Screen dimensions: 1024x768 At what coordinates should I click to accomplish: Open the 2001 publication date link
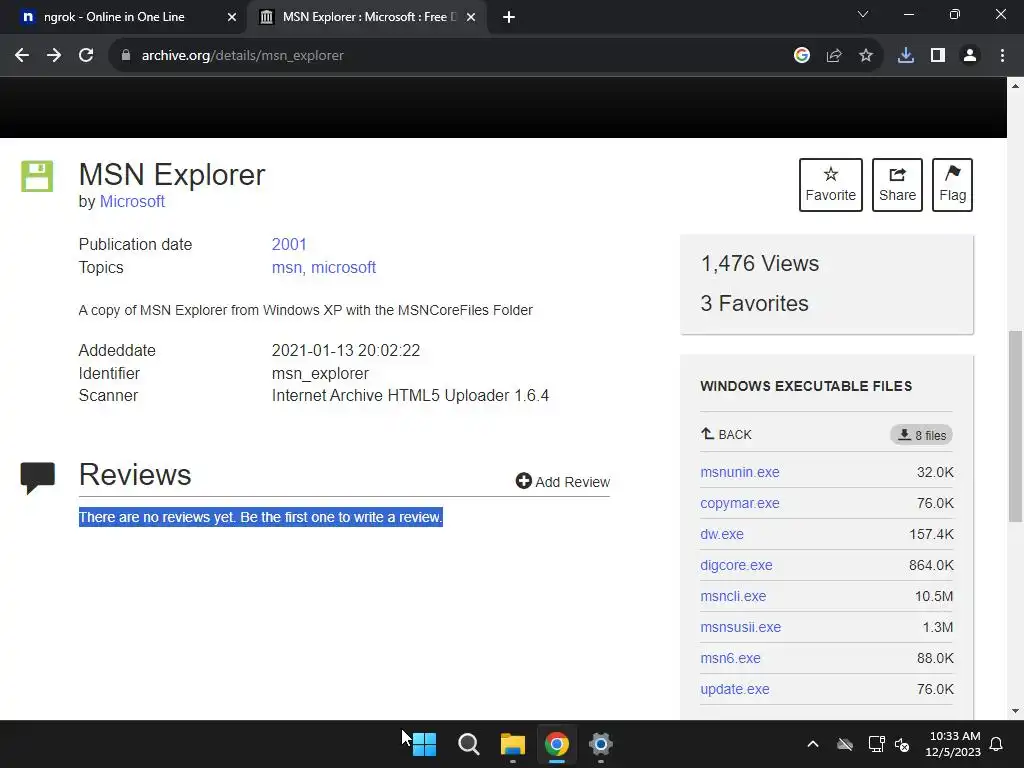289,244
